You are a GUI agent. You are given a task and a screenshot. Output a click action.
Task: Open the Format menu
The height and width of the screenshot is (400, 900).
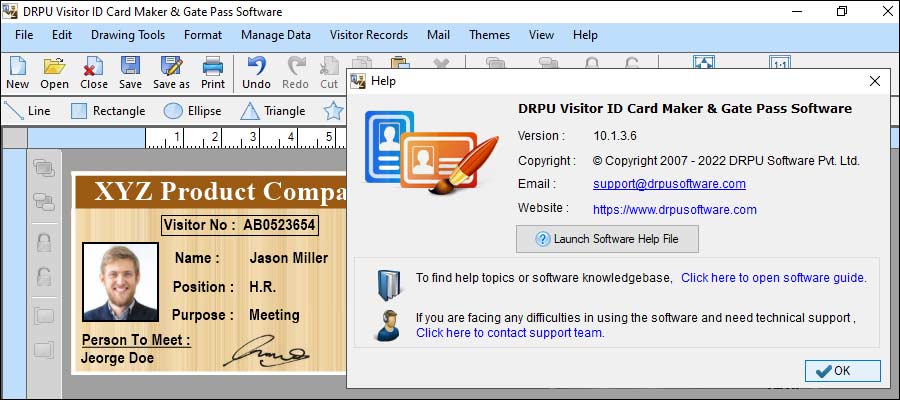coord(203,35)
